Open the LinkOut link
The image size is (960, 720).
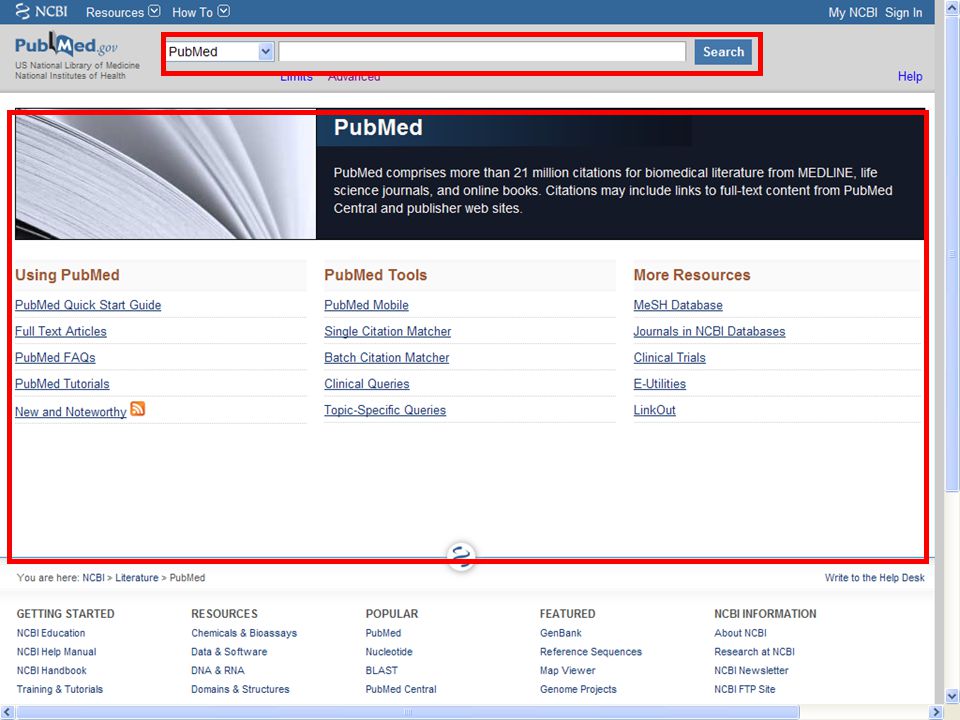click(654, 410)
